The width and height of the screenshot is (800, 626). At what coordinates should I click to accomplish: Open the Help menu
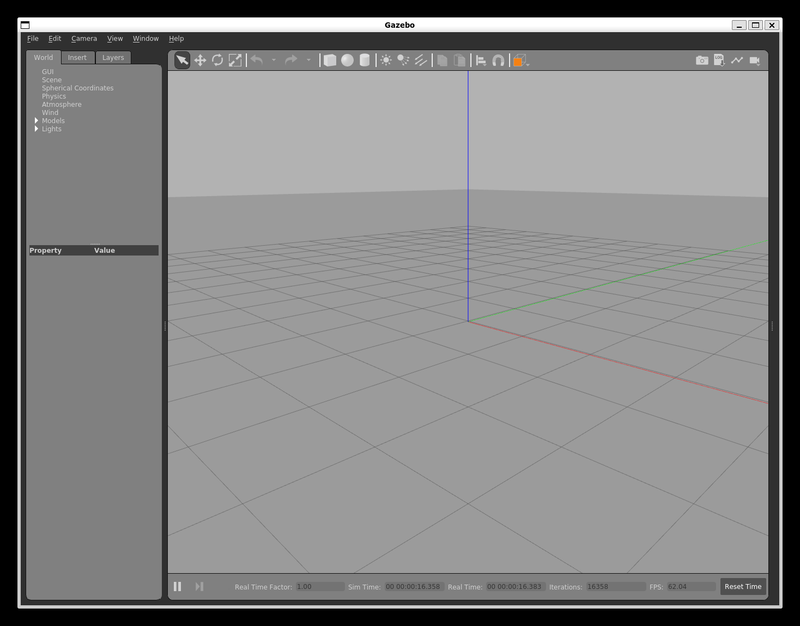(176, 38)
